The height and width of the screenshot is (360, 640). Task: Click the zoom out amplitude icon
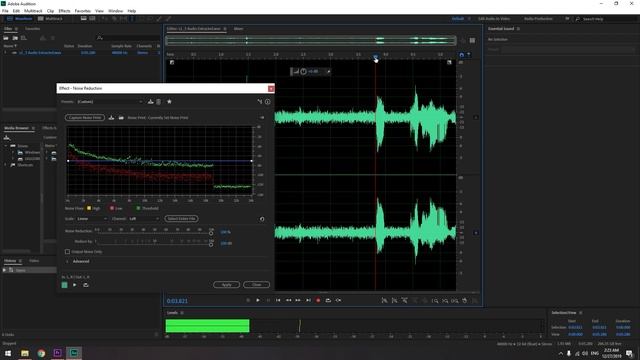(x=394, y=301)
